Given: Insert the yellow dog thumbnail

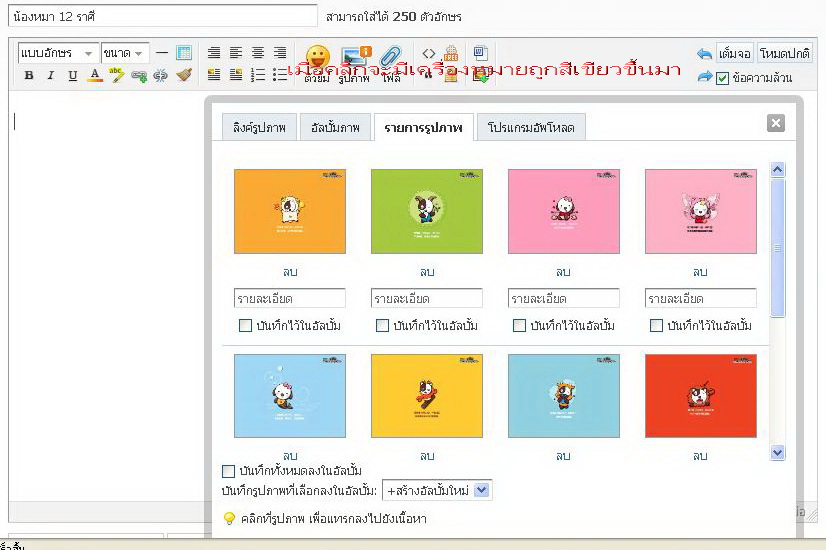Looking at the screenshot, I should [427, 396].
